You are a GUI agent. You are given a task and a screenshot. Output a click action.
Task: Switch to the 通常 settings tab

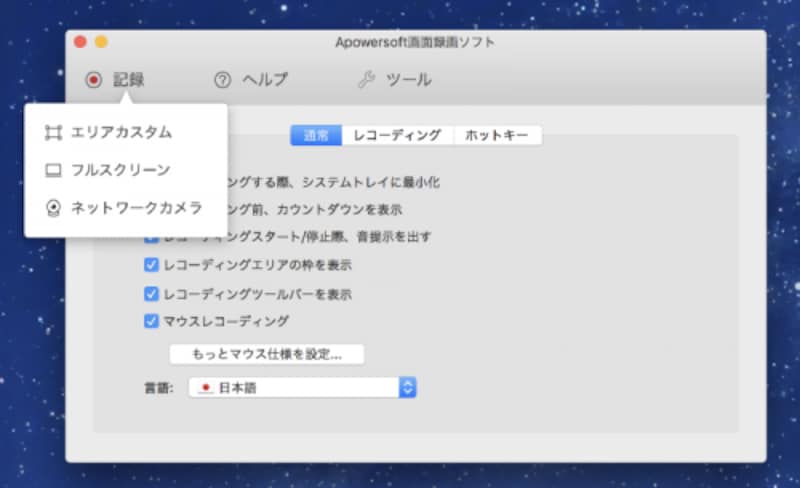pyautogui.click(x=316, y=135)
